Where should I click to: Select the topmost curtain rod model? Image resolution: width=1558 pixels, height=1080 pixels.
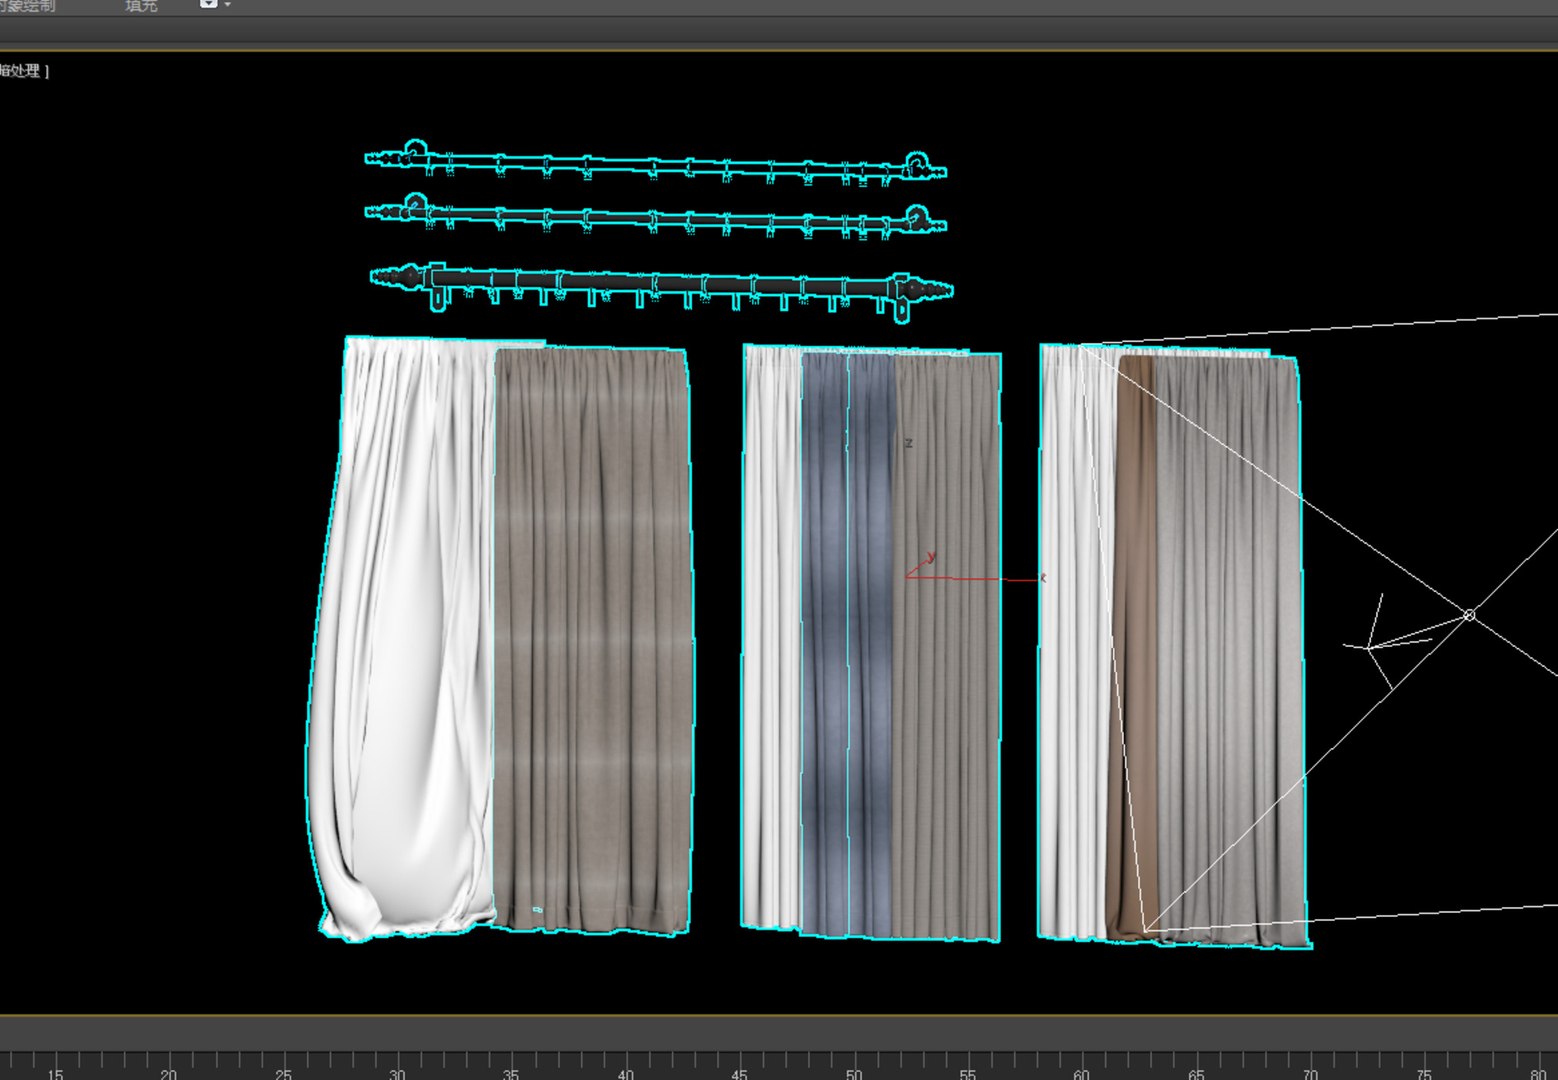coord(656,163)
